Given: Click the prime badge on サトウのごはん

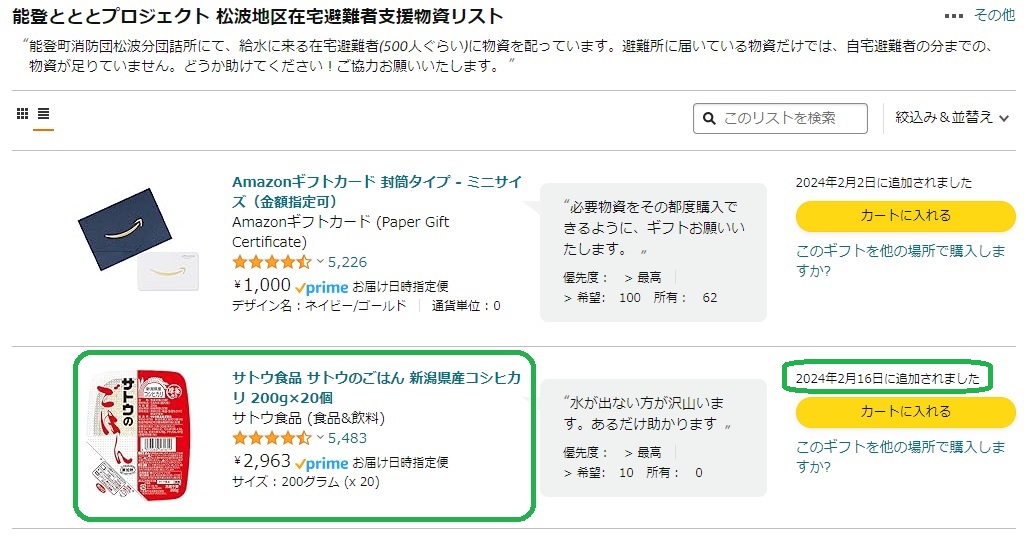Looking at the screenshot, I should [x=322, y=464].
